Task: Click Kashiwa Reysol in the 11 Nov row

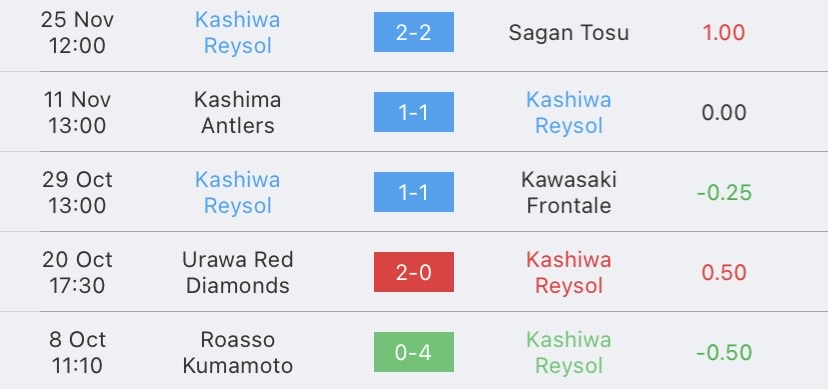Action: pos(569,112)
